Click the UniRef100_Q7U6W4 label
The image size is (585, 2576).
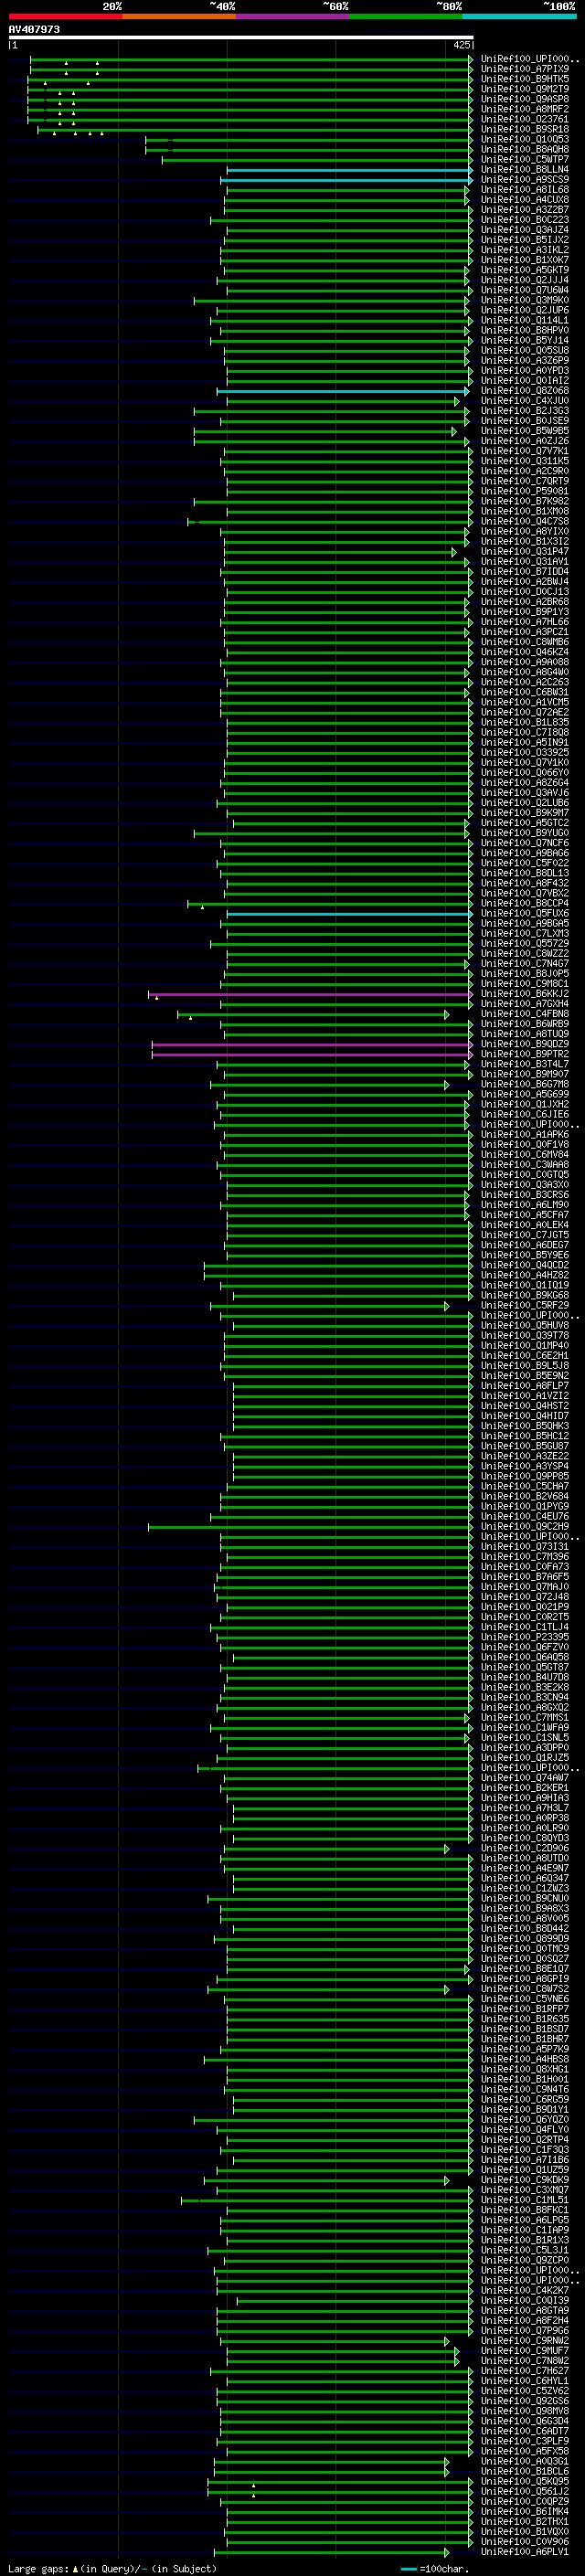coord(525,290)
